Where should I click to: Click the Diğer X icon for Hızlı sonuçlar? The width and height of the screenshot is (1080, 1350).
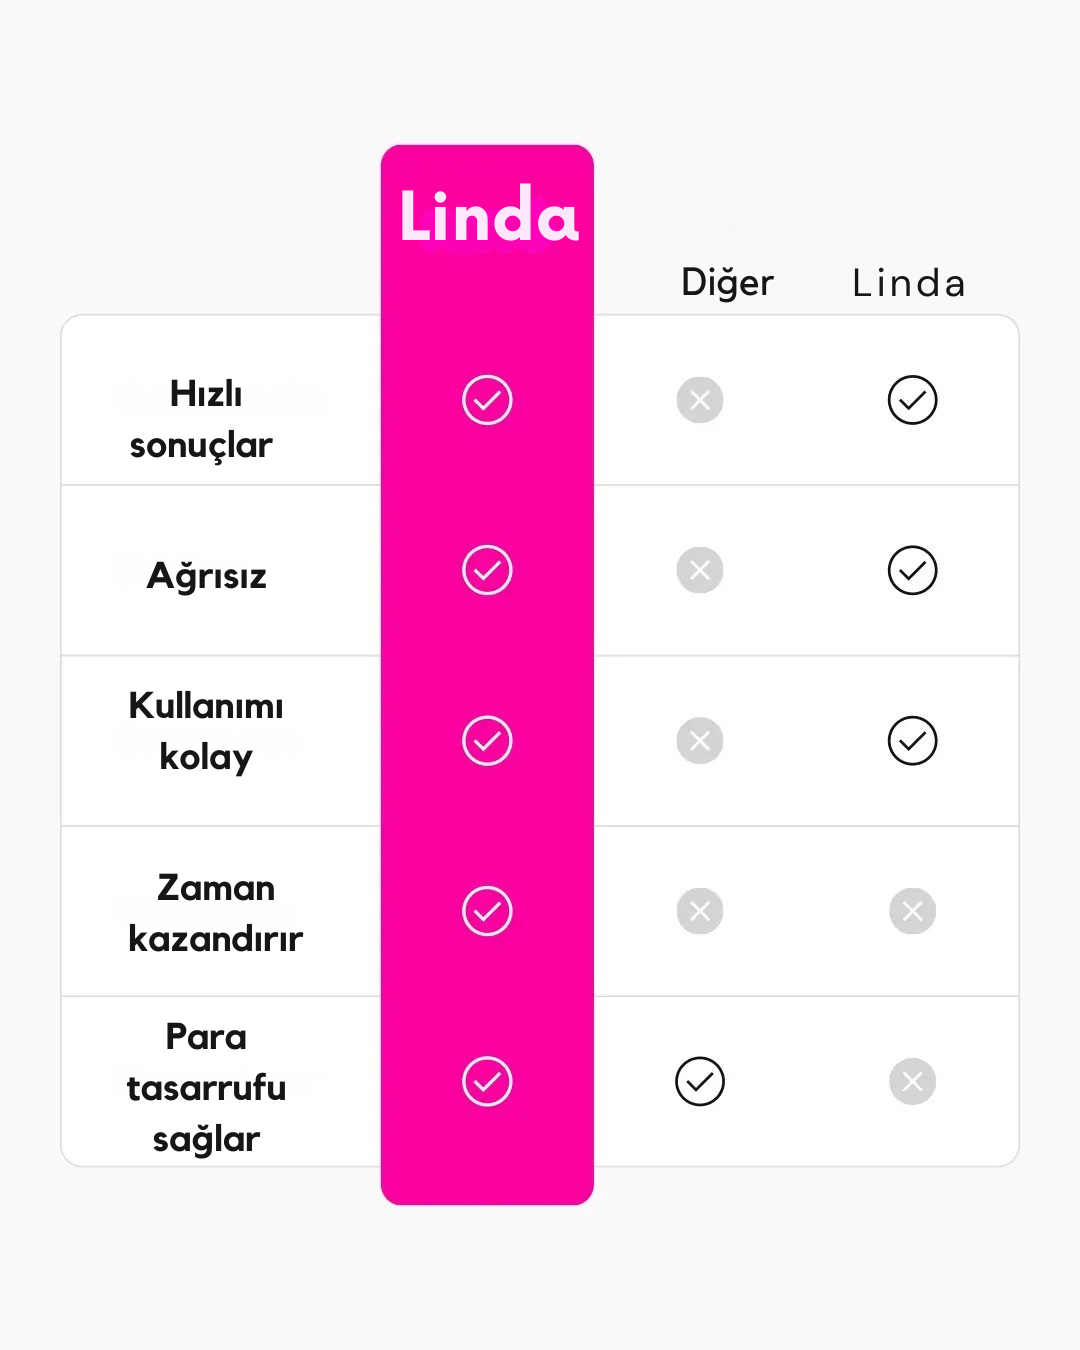[700, 400]
